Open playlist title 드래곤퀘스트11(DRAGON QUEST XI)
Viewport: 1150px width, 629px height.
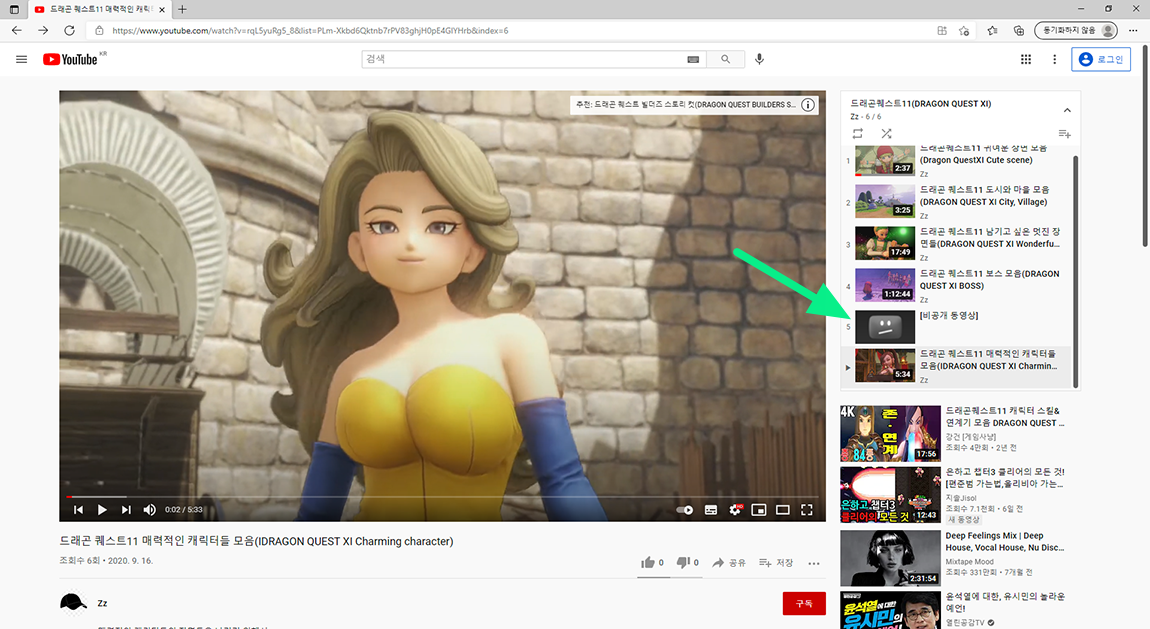pyautogui.click(x=920, y=104)
